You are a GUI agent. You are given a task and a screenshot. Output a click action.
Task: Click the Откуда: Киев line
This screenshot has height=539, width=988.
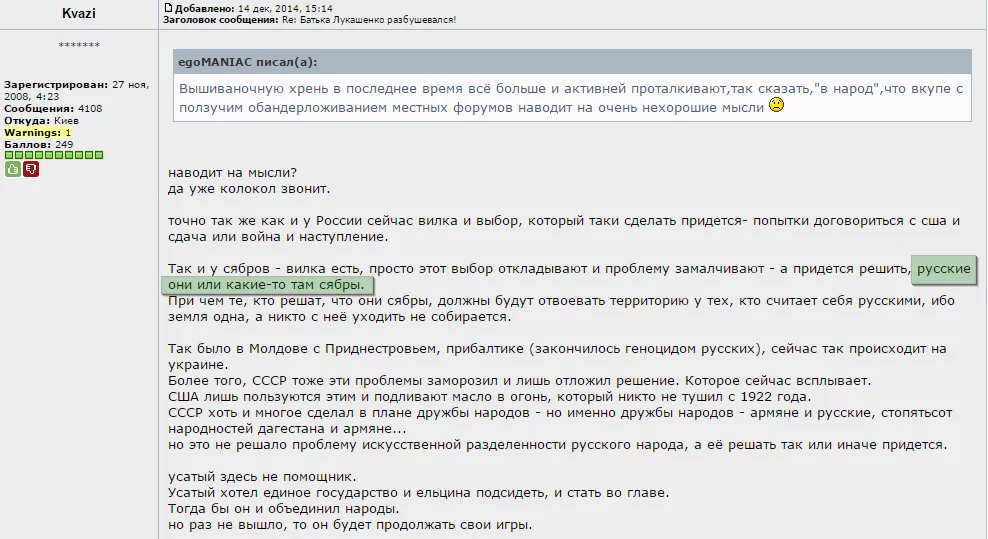(x=41, y=120)
